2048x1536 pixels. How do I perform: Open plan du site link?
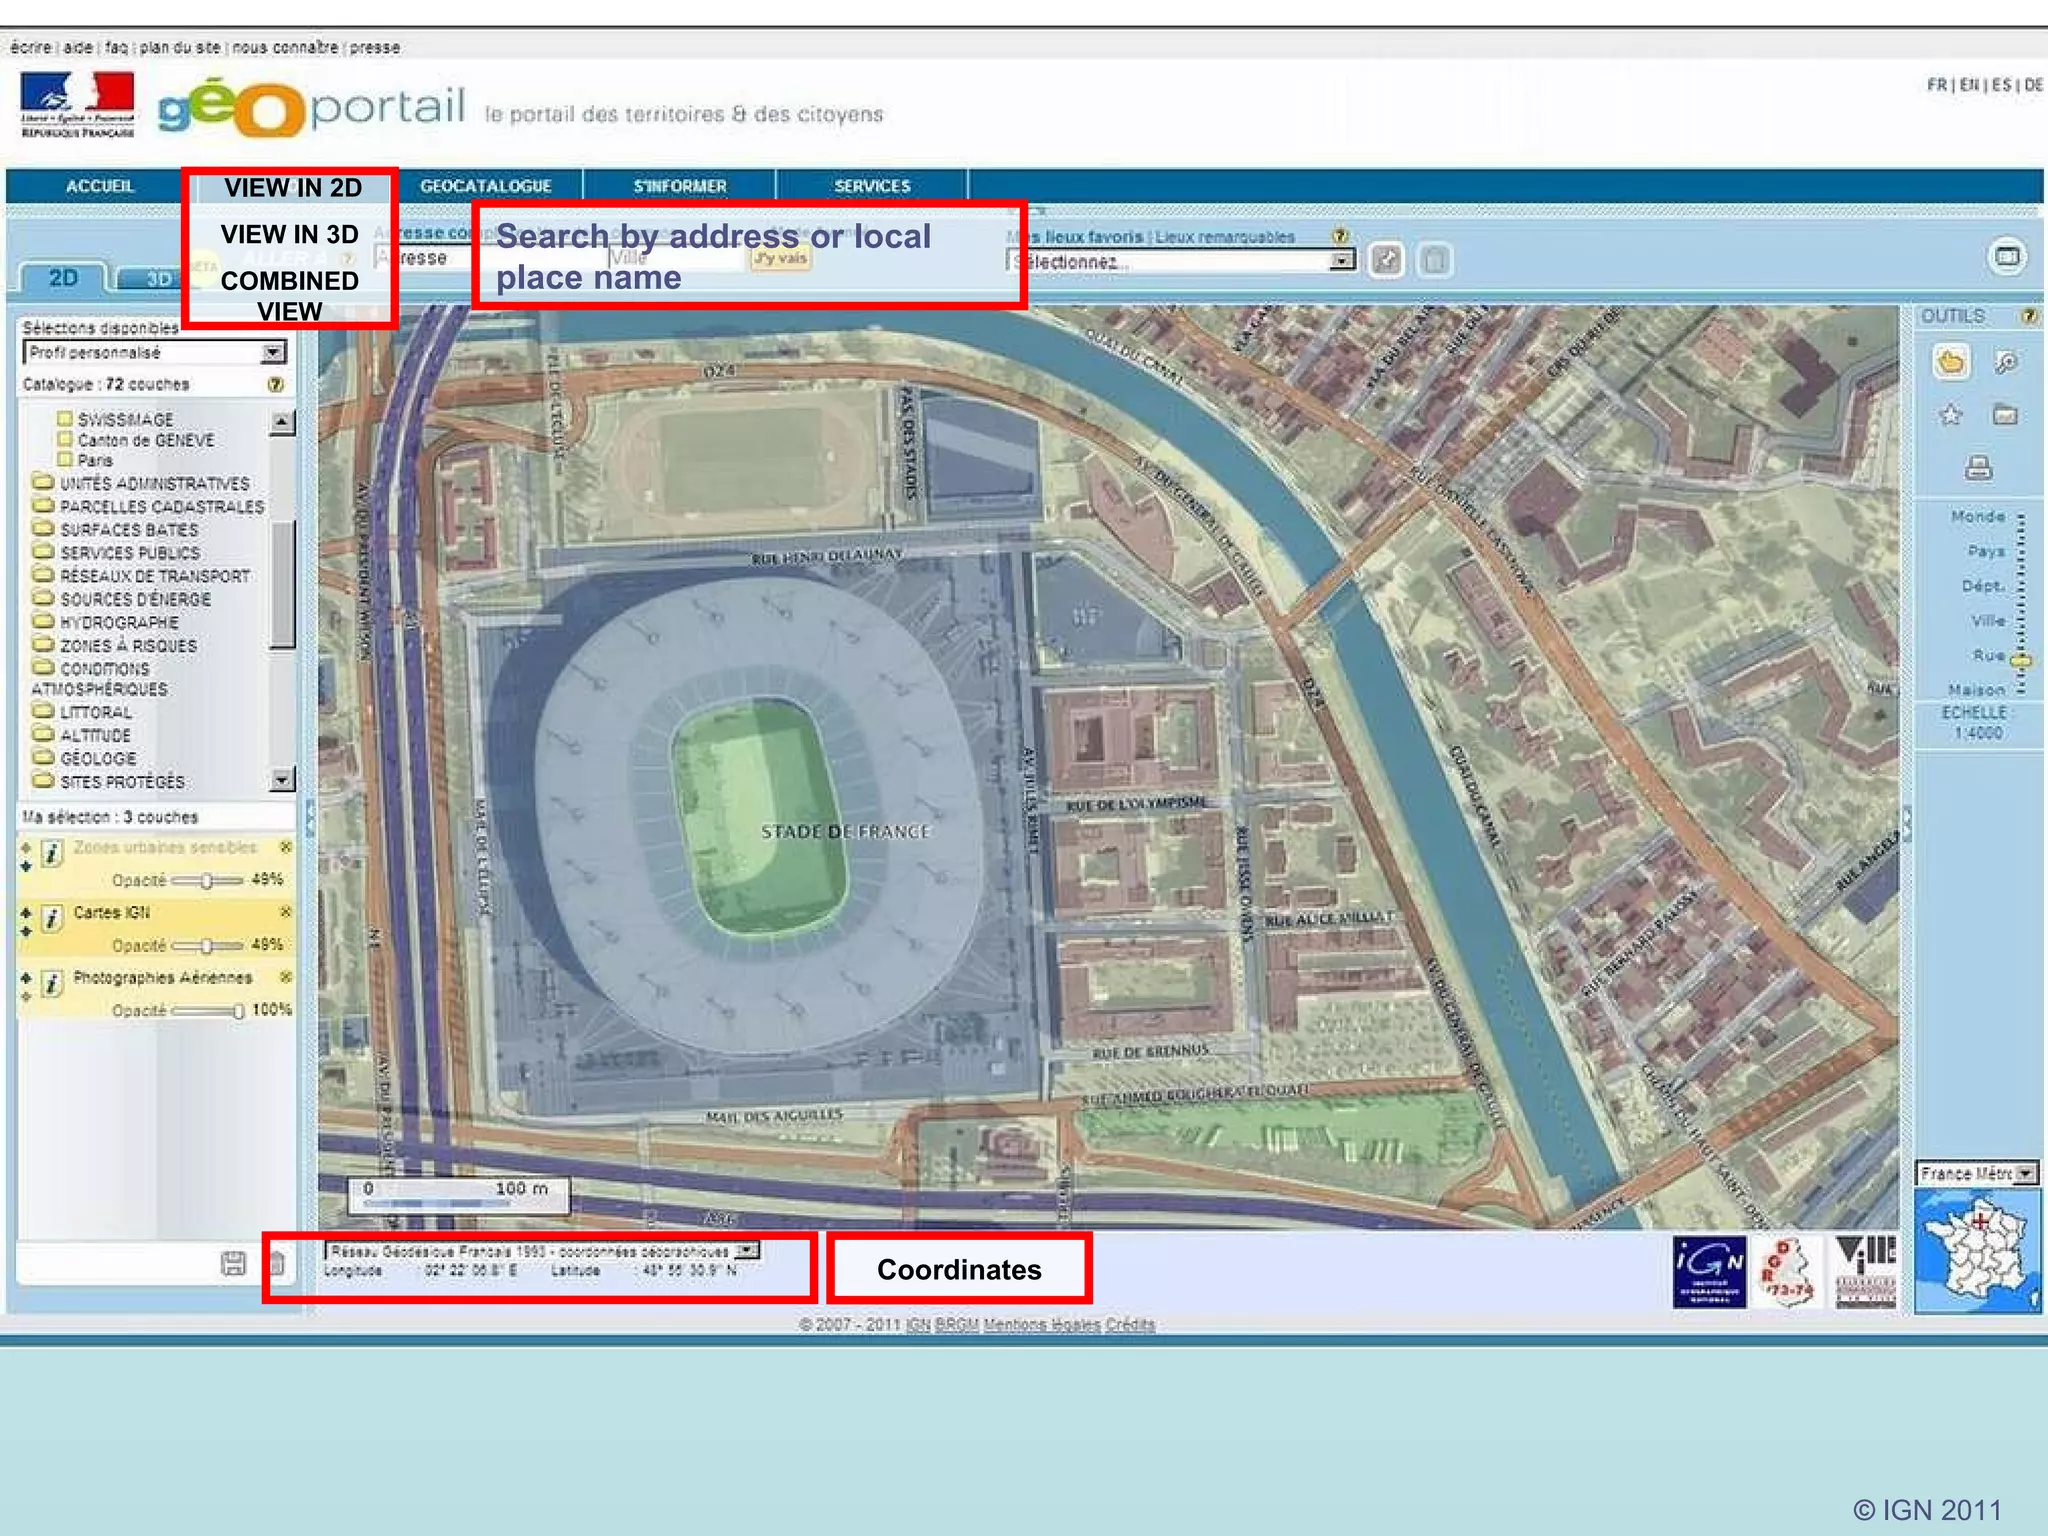[x=180, y=47]
